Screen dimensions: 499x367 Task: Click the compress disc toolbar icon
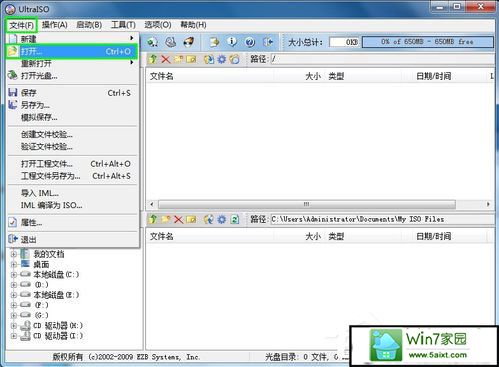coord(171,42)
